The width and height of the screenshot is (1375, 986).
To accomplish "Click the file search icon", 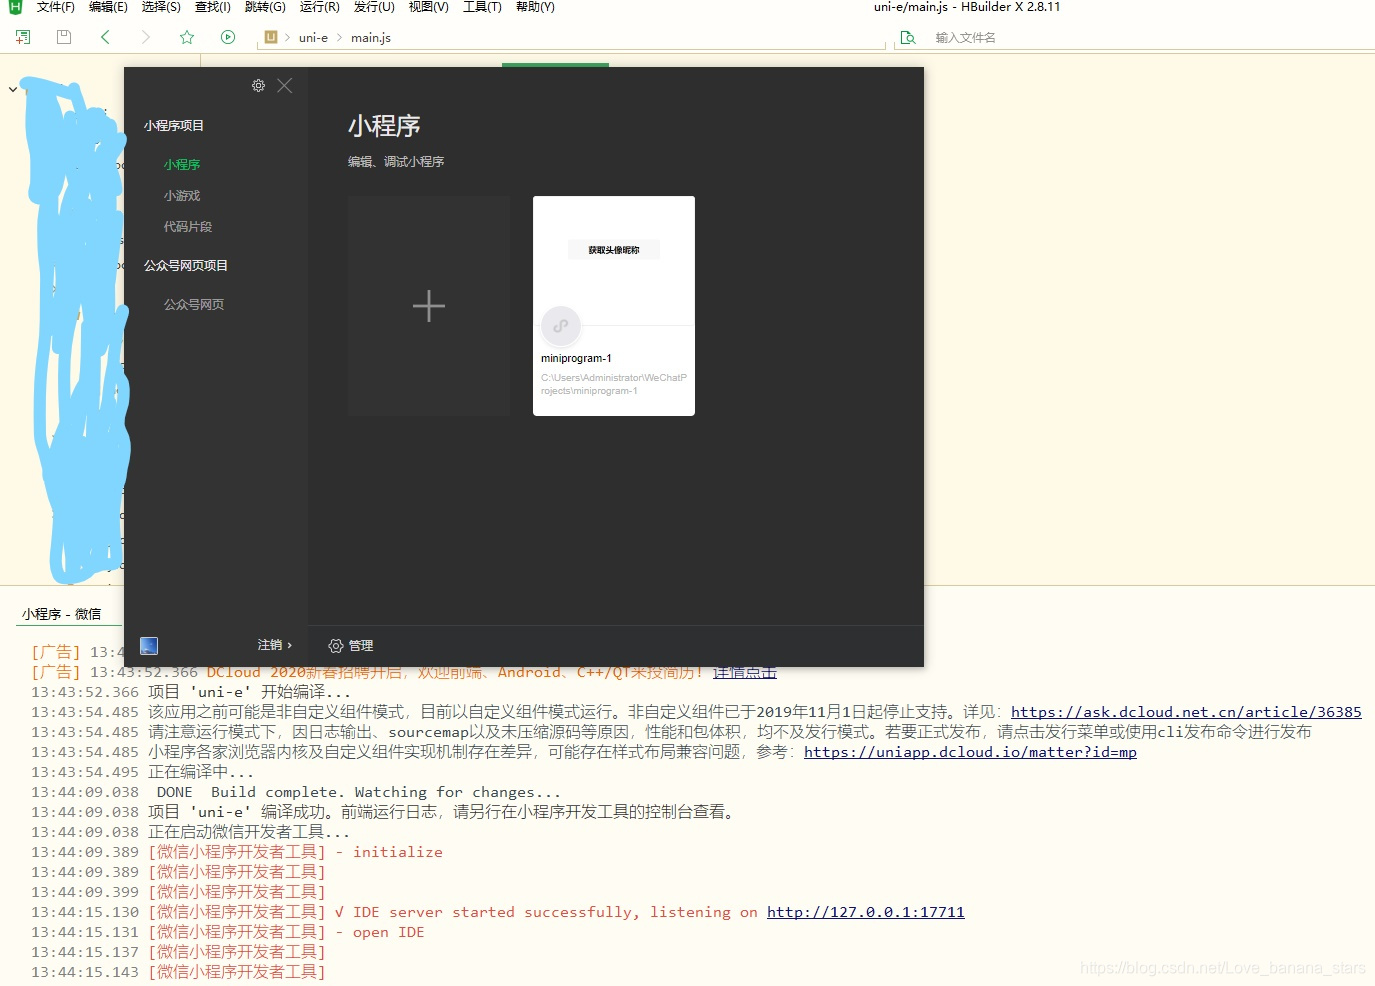I will (908, 37).
